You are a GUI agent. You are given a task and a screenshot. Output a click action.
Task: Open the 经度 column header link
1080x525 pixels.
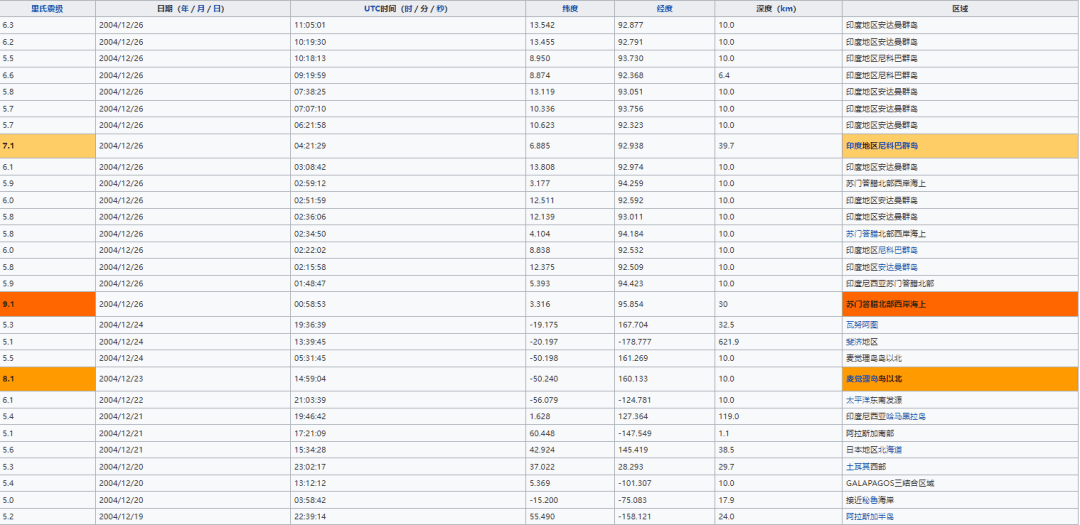tap(664, 8)
